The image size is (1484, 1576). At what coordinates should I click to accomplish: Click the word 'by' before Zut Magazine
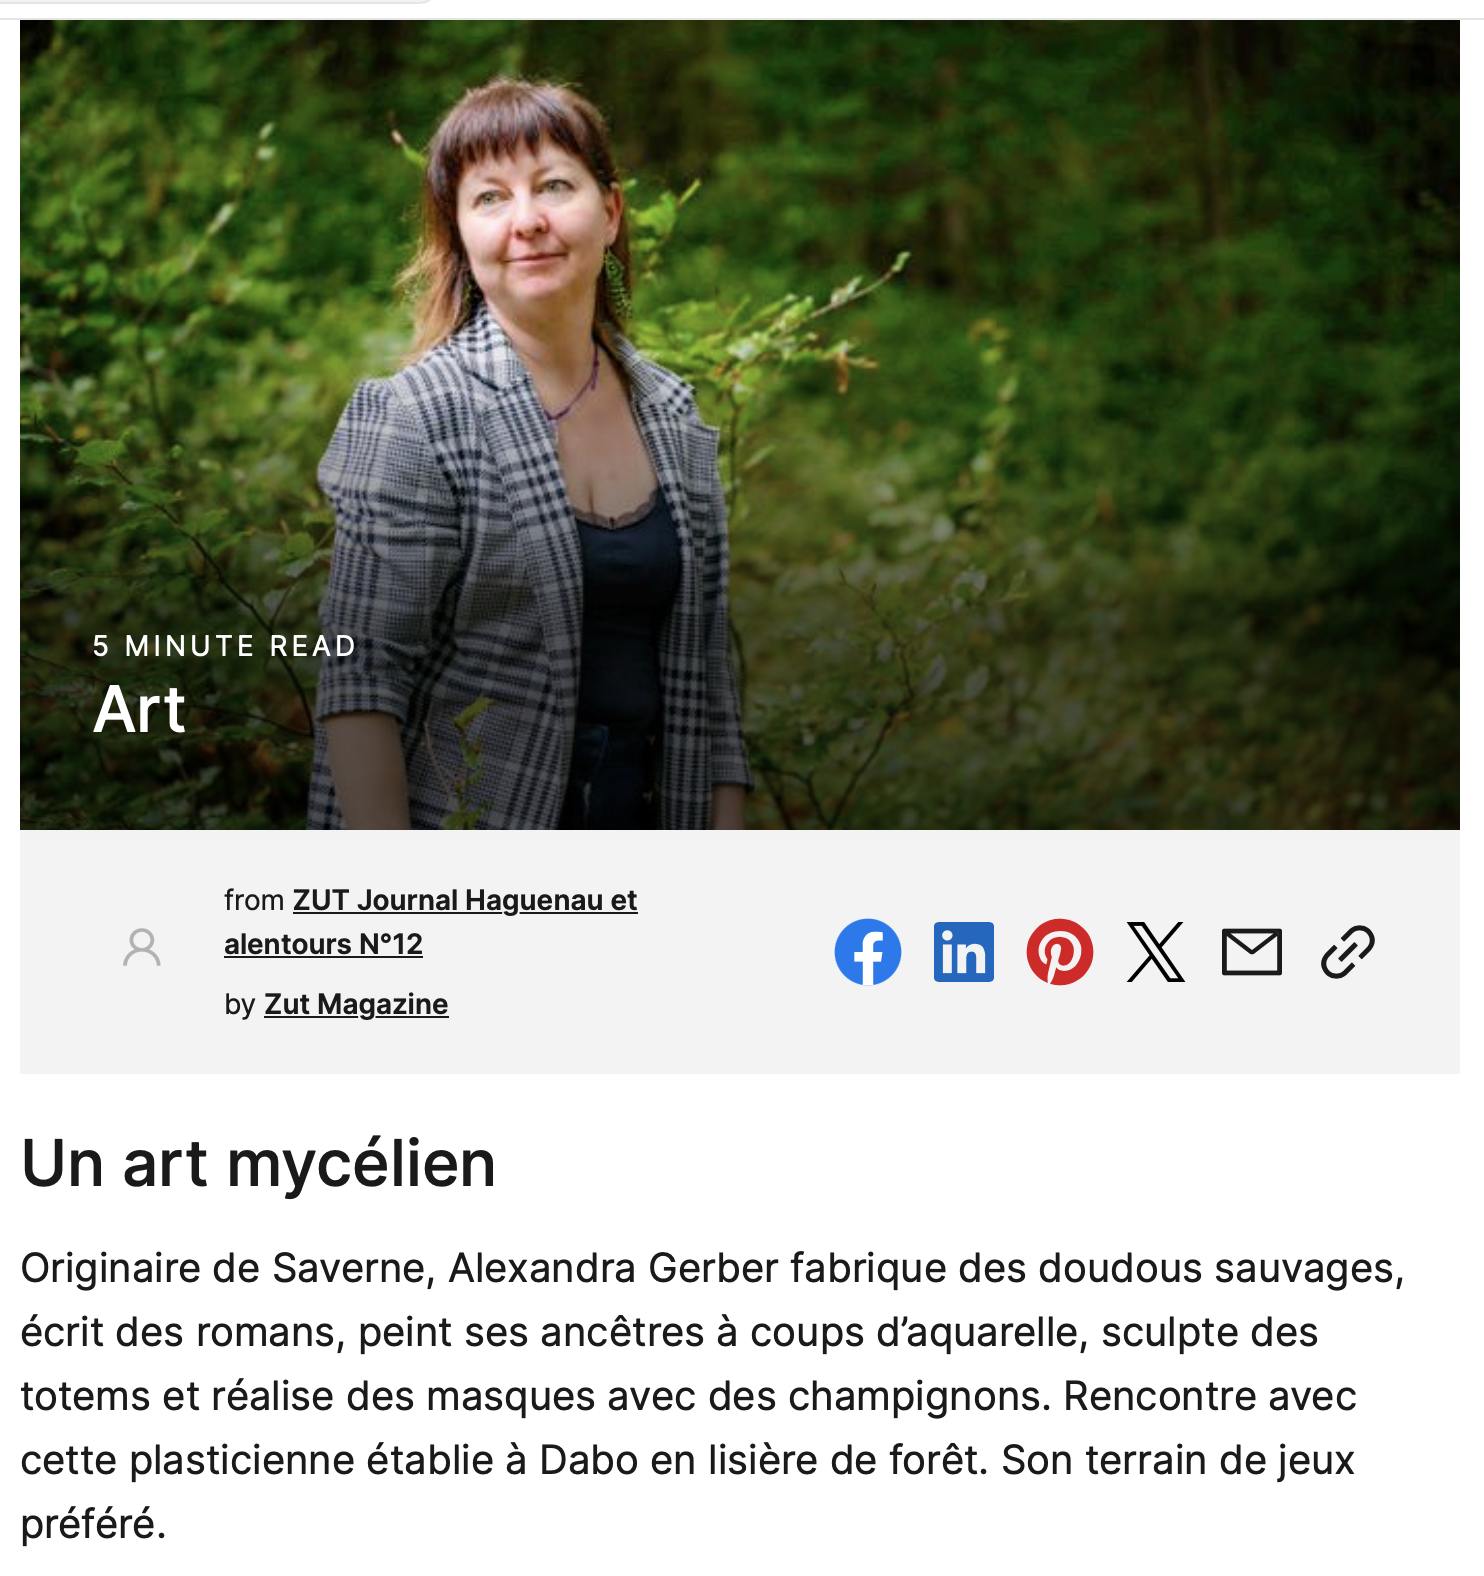(x=240, y=1005)
